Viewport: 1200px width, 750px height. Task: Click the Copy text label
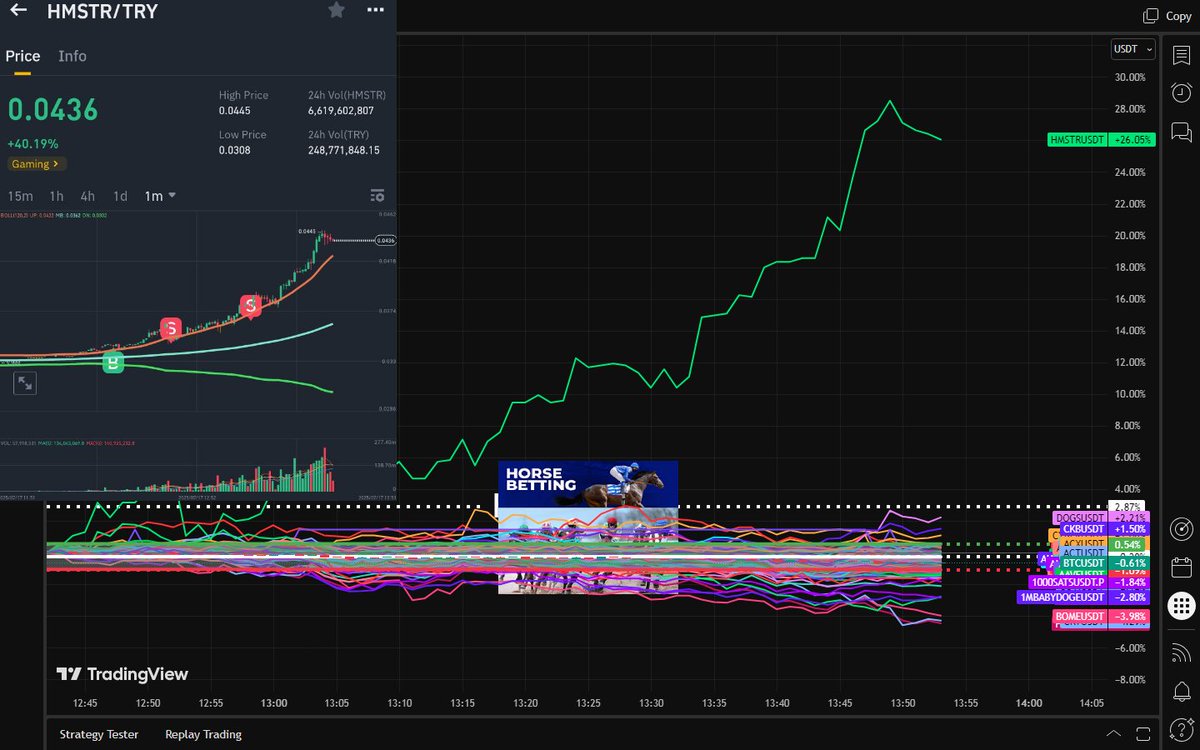(1178, 16)
